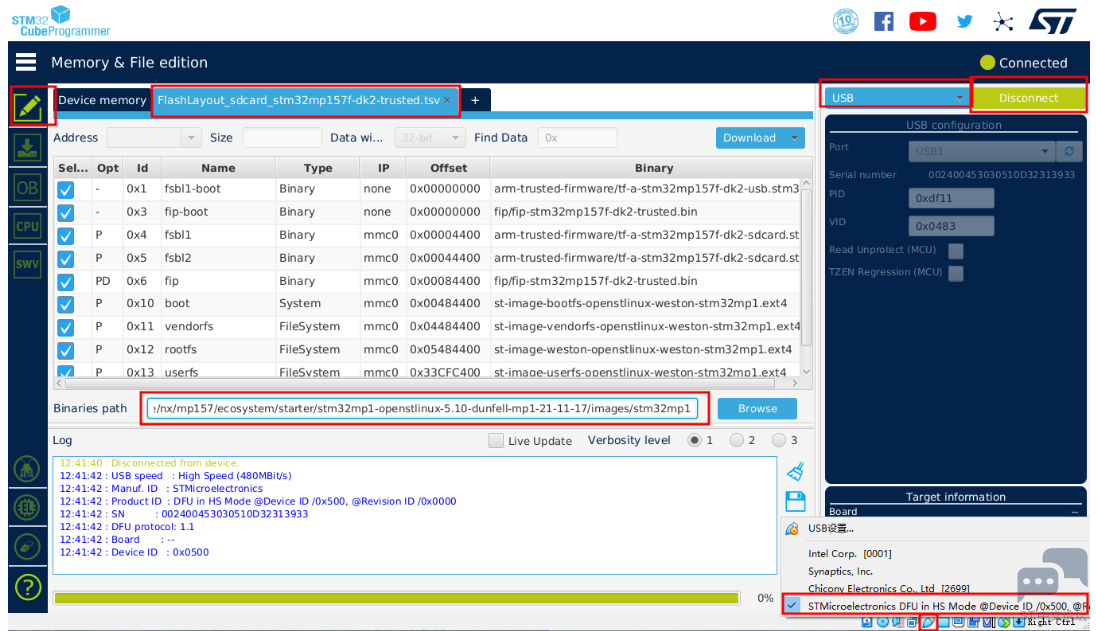Viewport: 1096px width, 631px height.
Task: Open the ST YouTube channel icon
Action: tap(923, 22)
